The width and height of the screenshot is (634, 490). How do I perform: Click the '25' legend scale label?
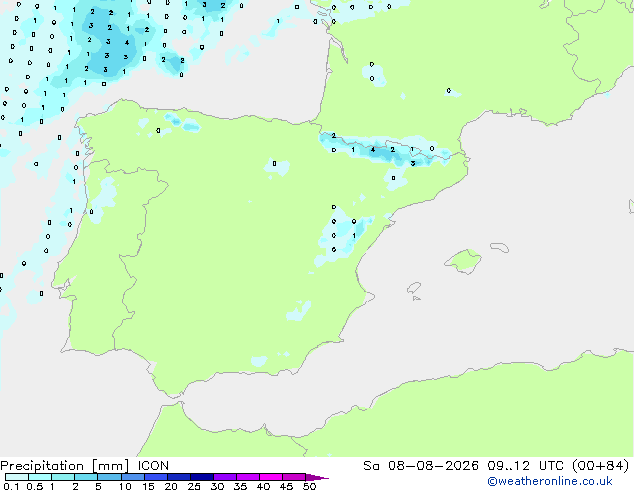coord(194,486)
